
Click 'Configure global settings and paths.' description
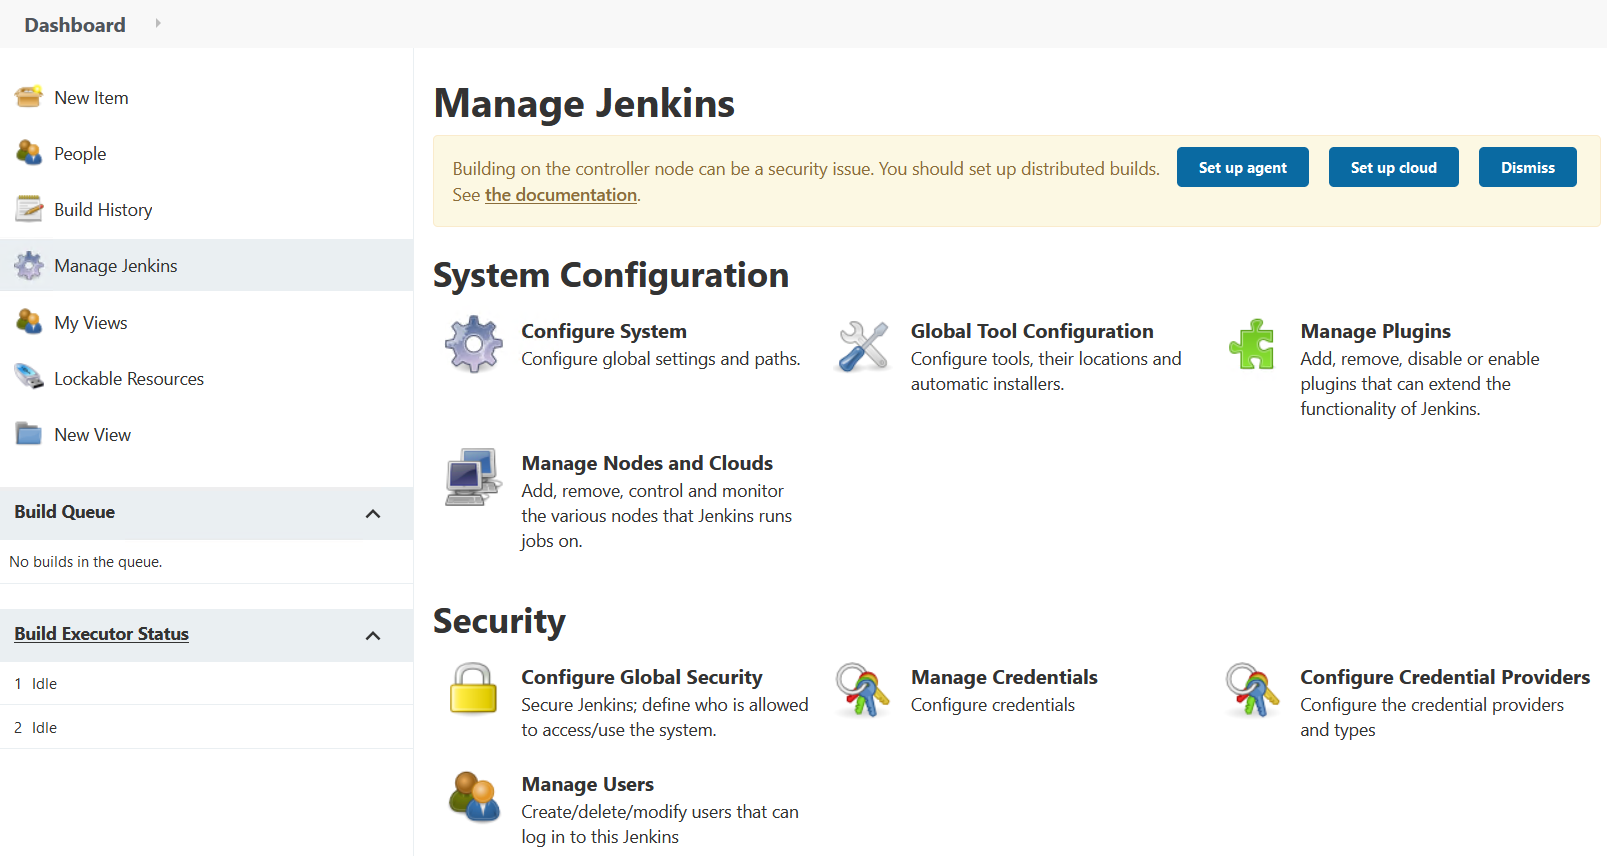(660, 359)
